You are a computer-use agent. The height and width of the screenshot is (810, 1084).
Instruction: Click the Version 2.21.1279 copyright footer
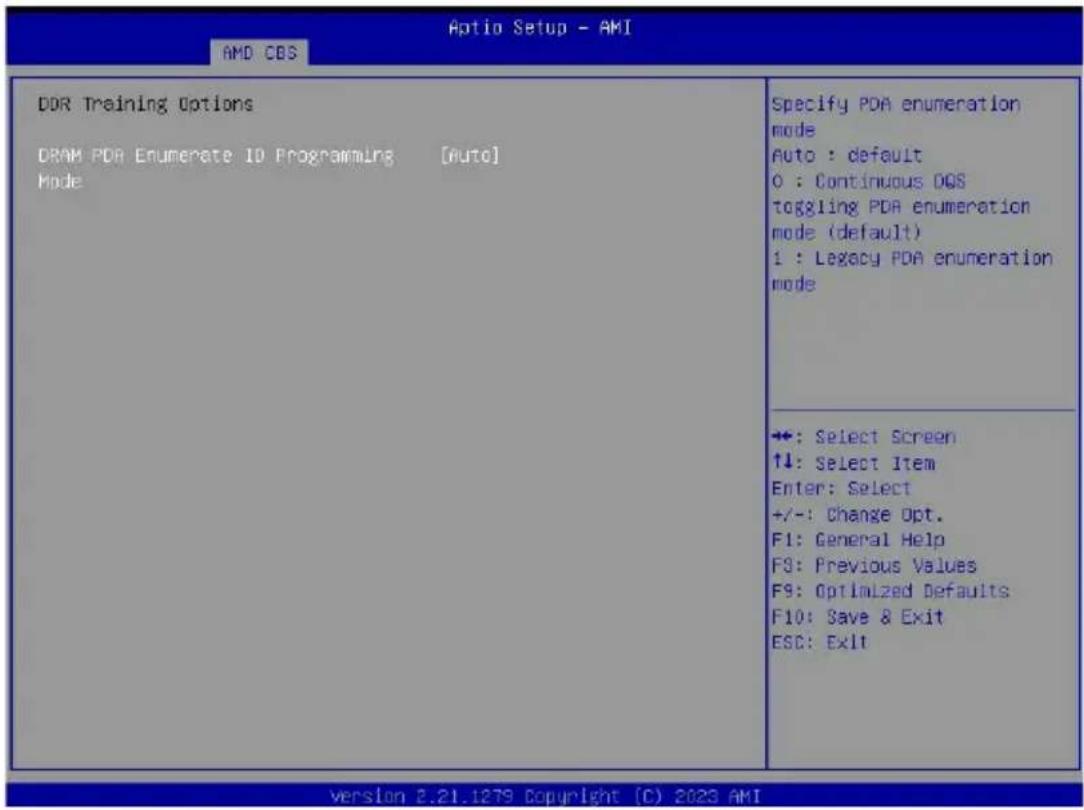point(545,795)
